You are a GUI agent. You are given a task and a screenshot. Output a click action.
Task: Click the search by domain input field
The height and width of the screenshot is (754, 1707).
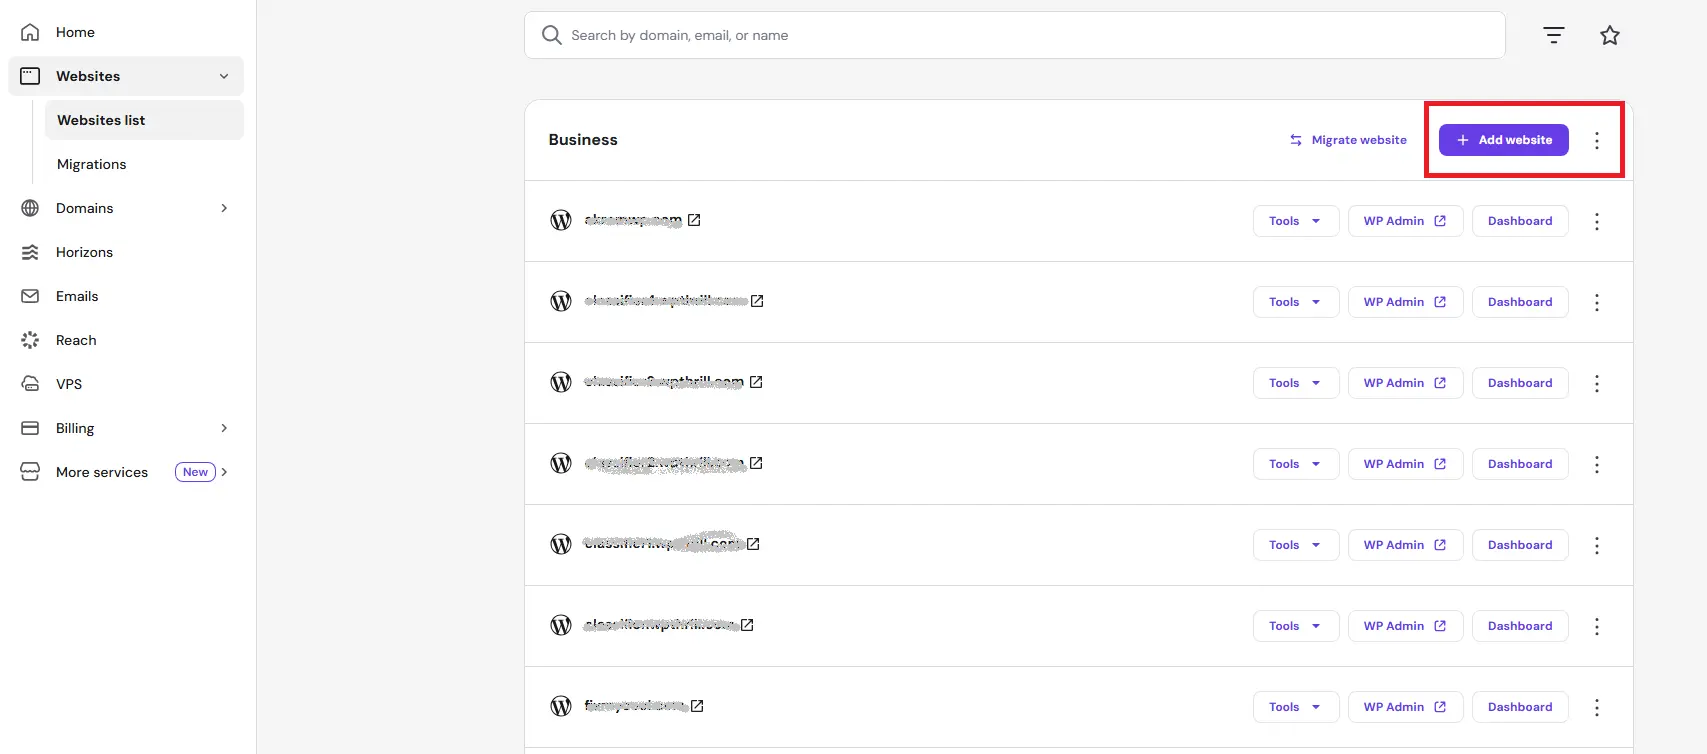pos(1013,34)
